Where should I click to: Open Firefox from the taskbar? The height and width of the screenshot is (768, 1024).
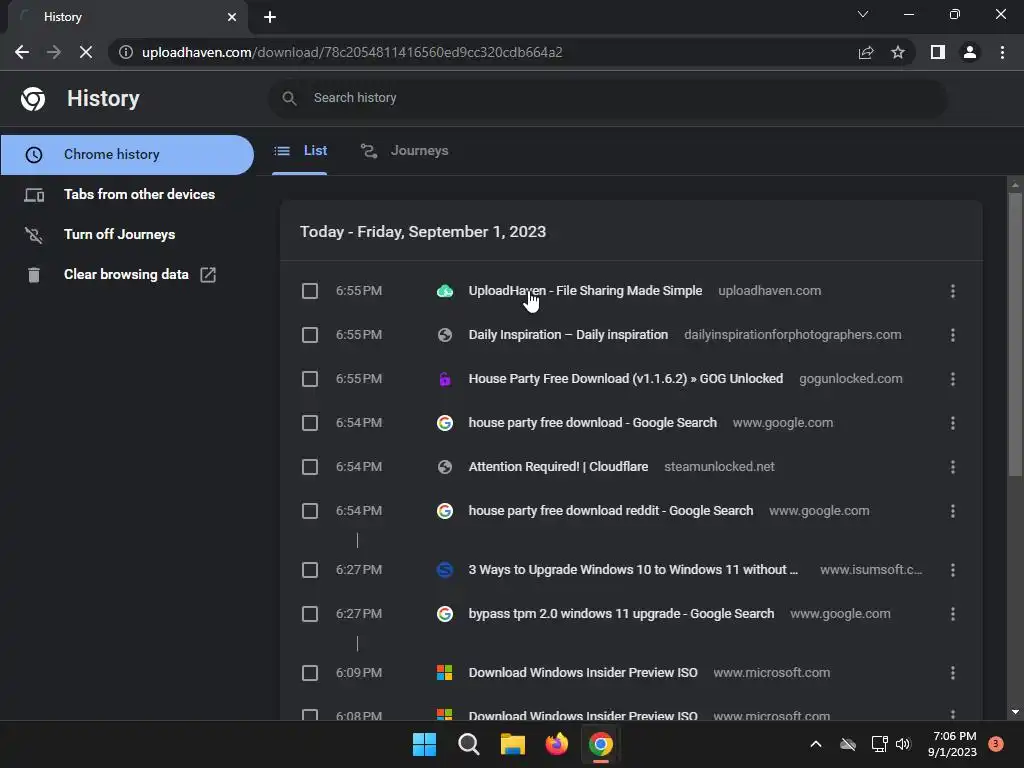556,744
